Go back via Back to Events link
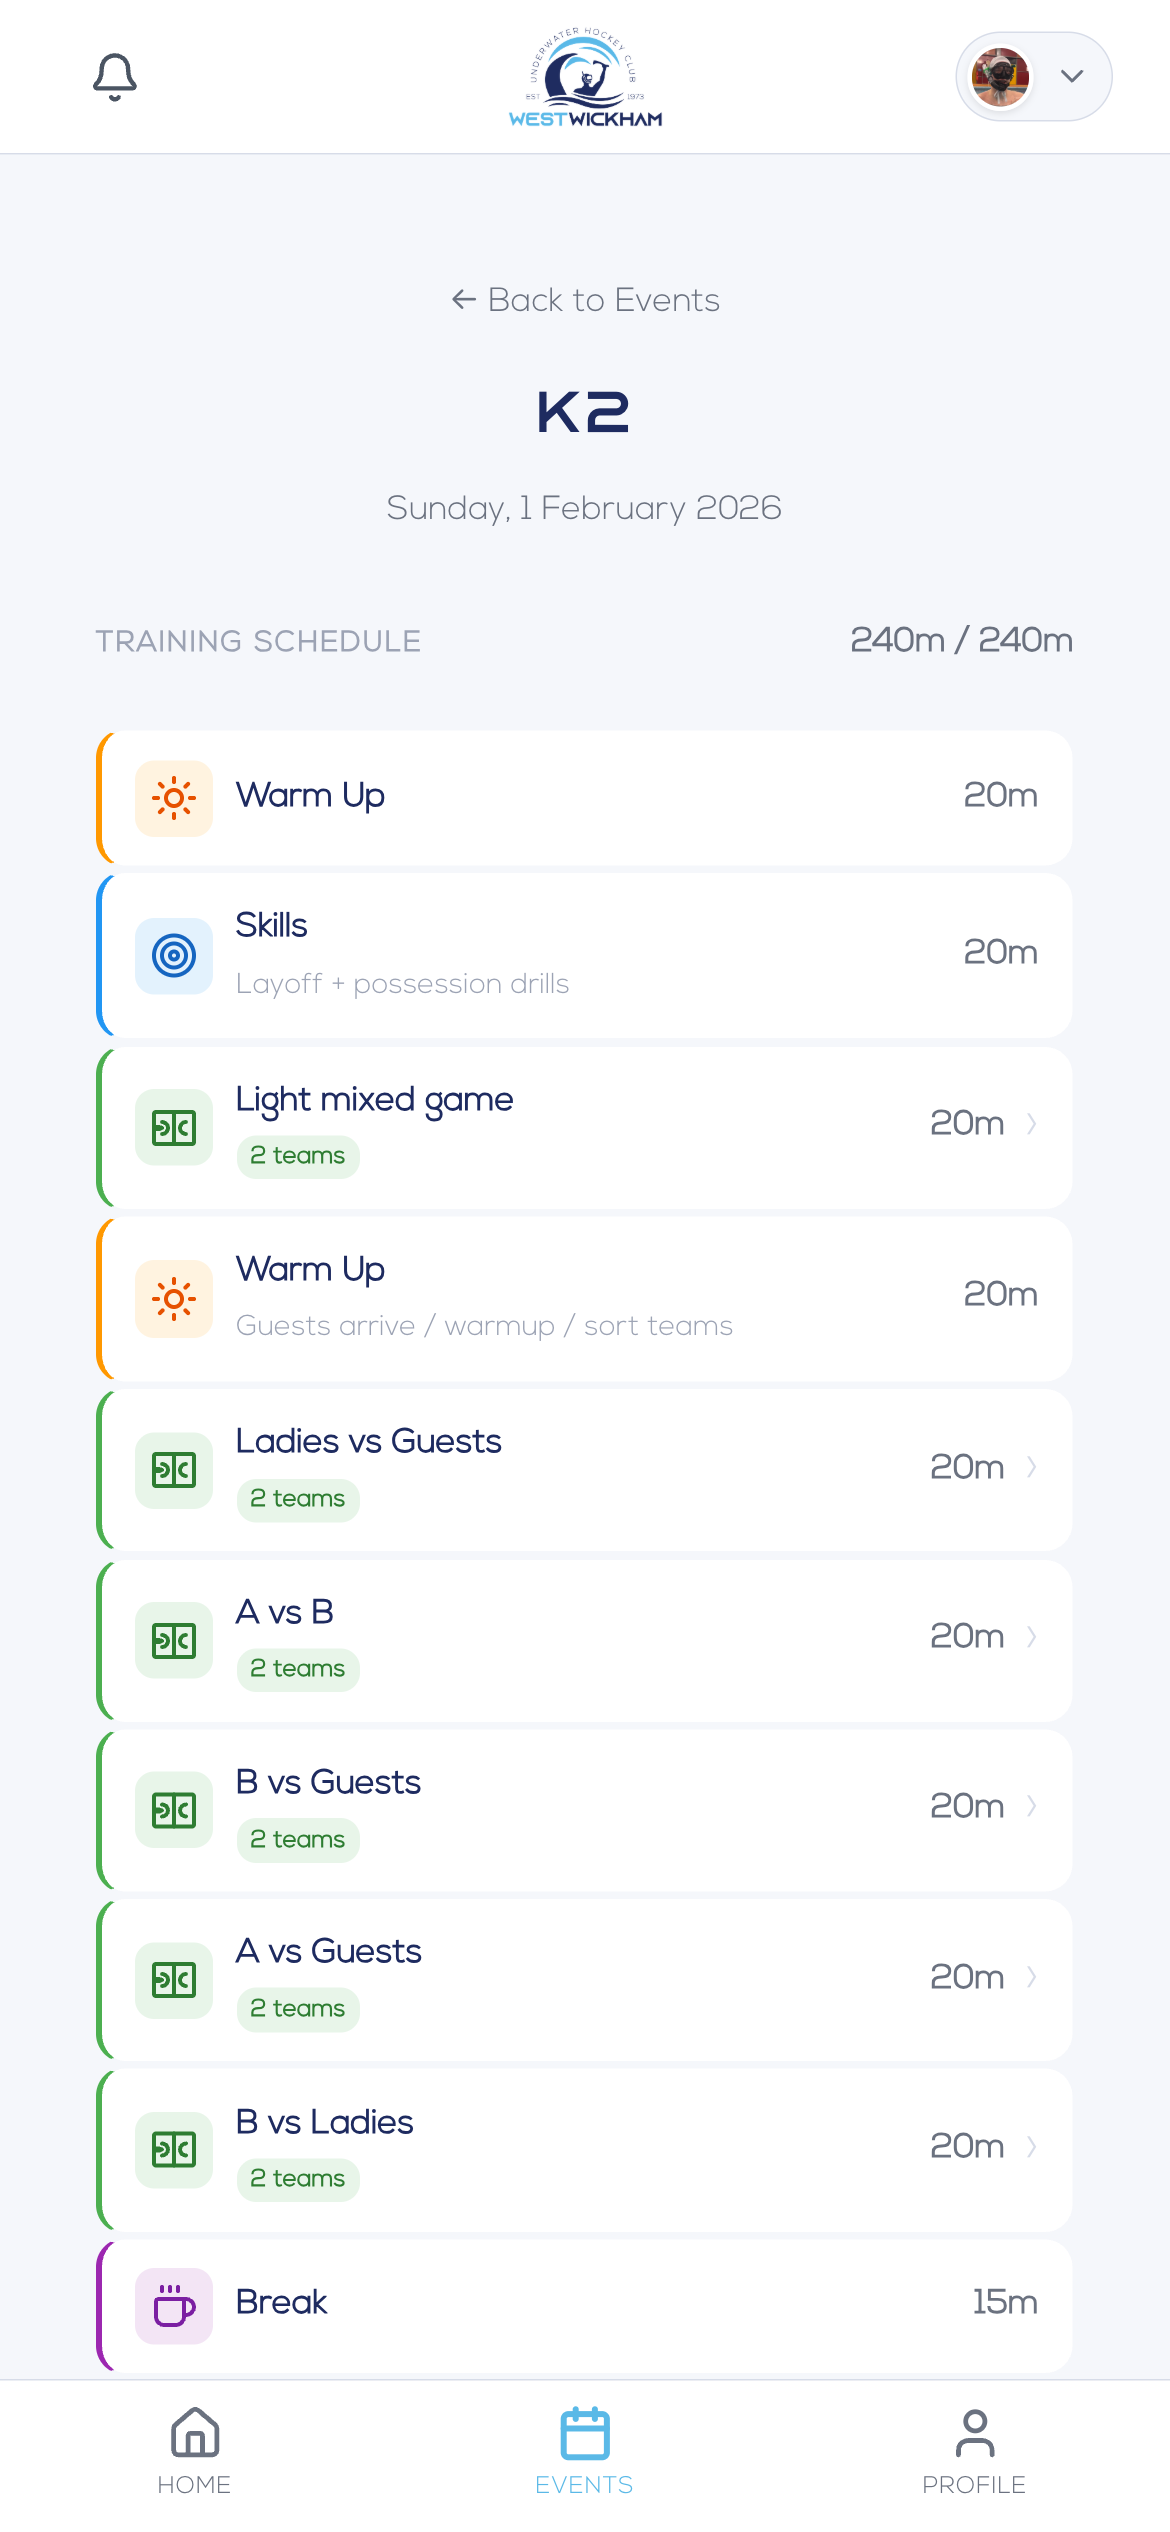Image resolution: width=1170 pixels, height=2532 pixels. coord(585,300)
